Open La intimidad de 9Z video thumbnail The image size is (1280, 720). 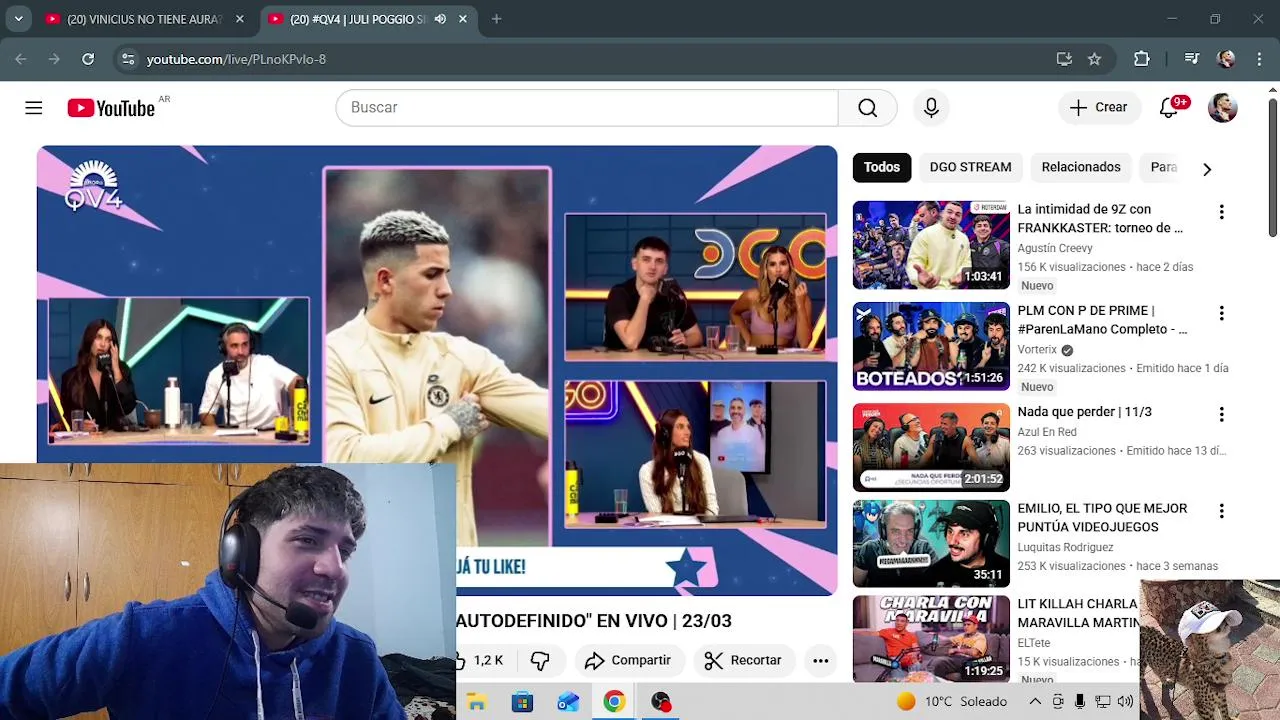click(931, 245)
